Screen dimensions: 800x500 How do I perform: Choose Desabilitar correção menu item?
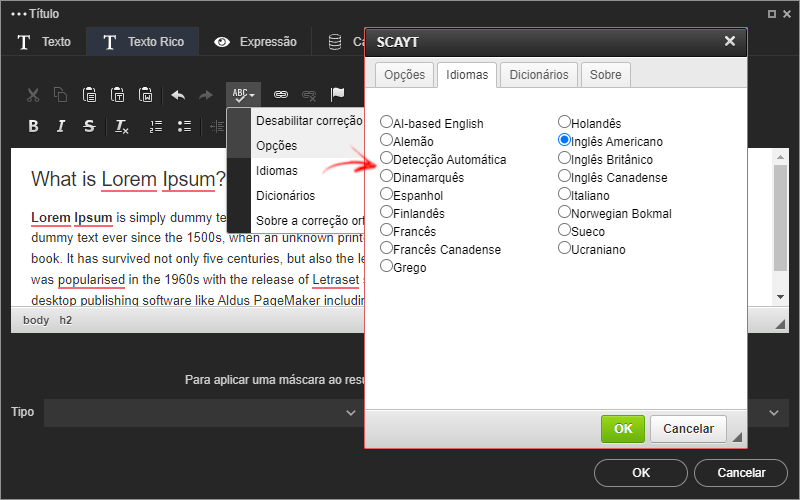tap(308, 121)
